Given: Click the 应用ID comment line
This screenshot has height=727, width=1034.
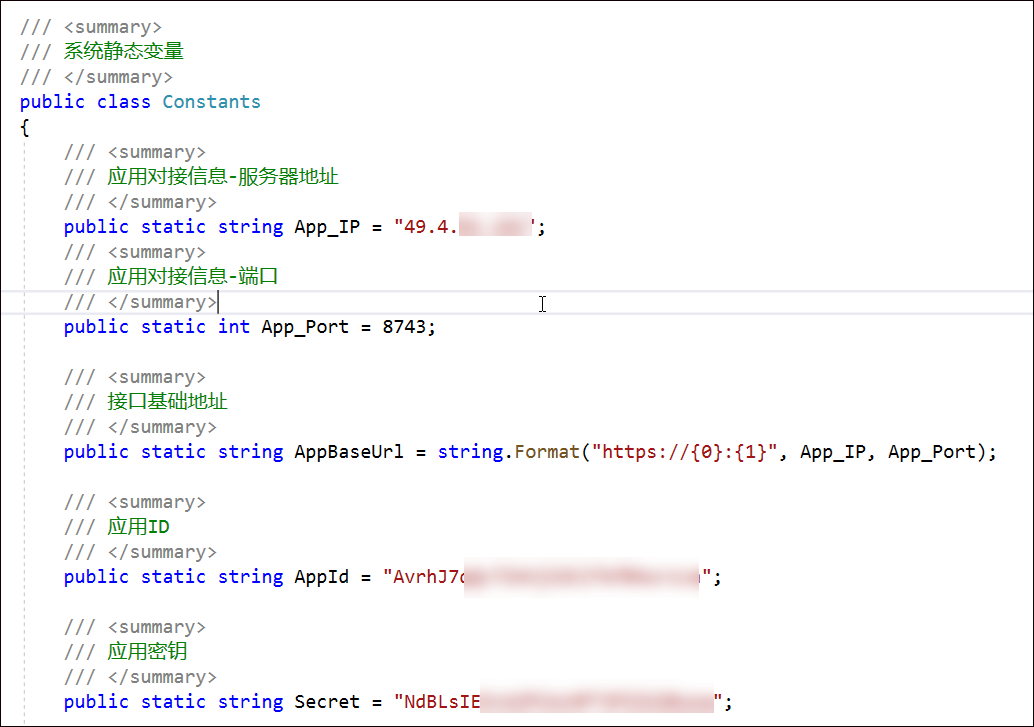Looking at the screenshot, I should 138,527.
